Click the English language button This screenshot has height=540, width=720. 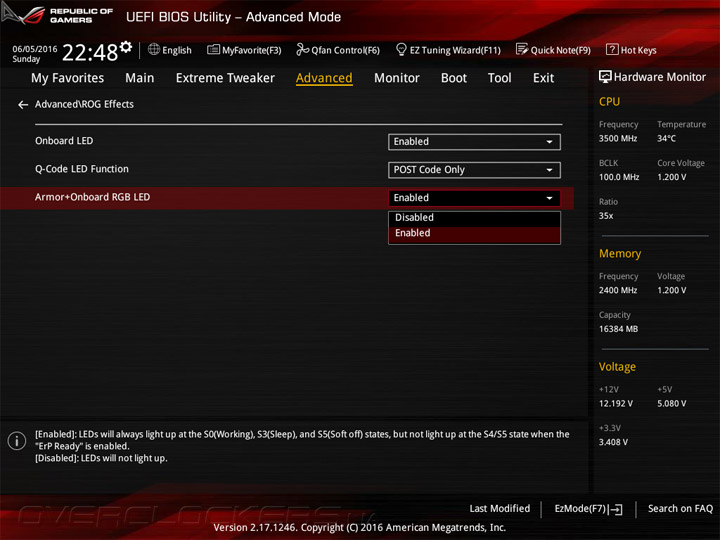click(169, 50)
